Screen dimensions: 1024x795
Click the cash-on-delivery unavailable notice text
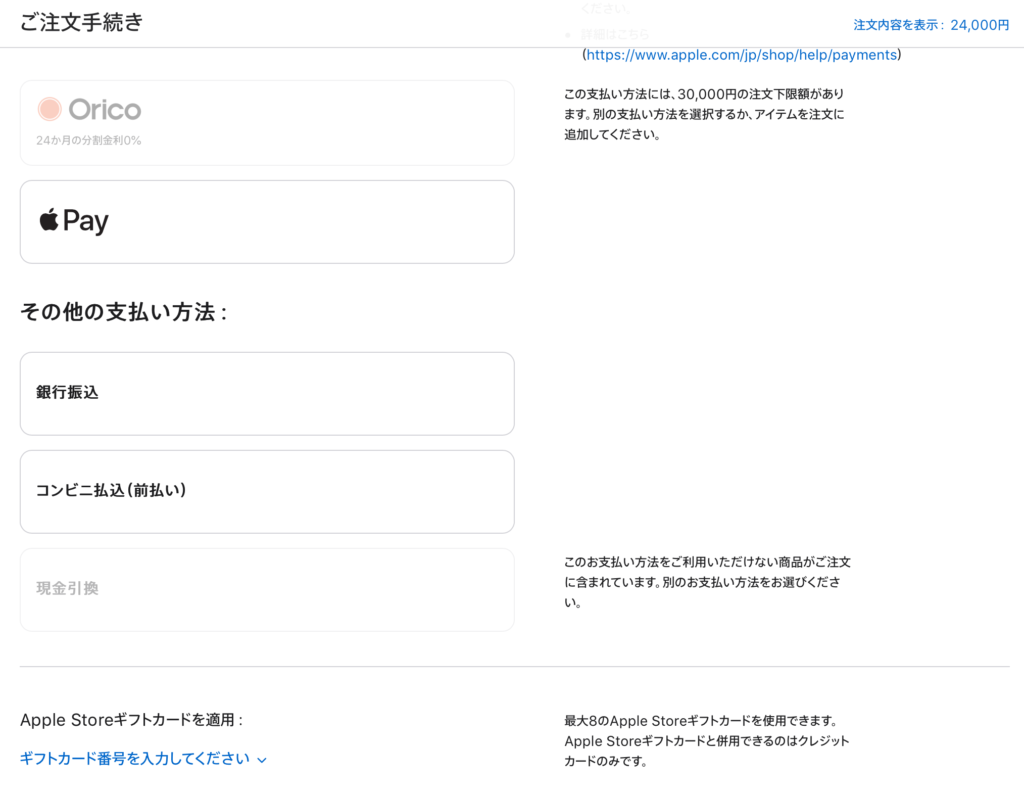[707, 582]
